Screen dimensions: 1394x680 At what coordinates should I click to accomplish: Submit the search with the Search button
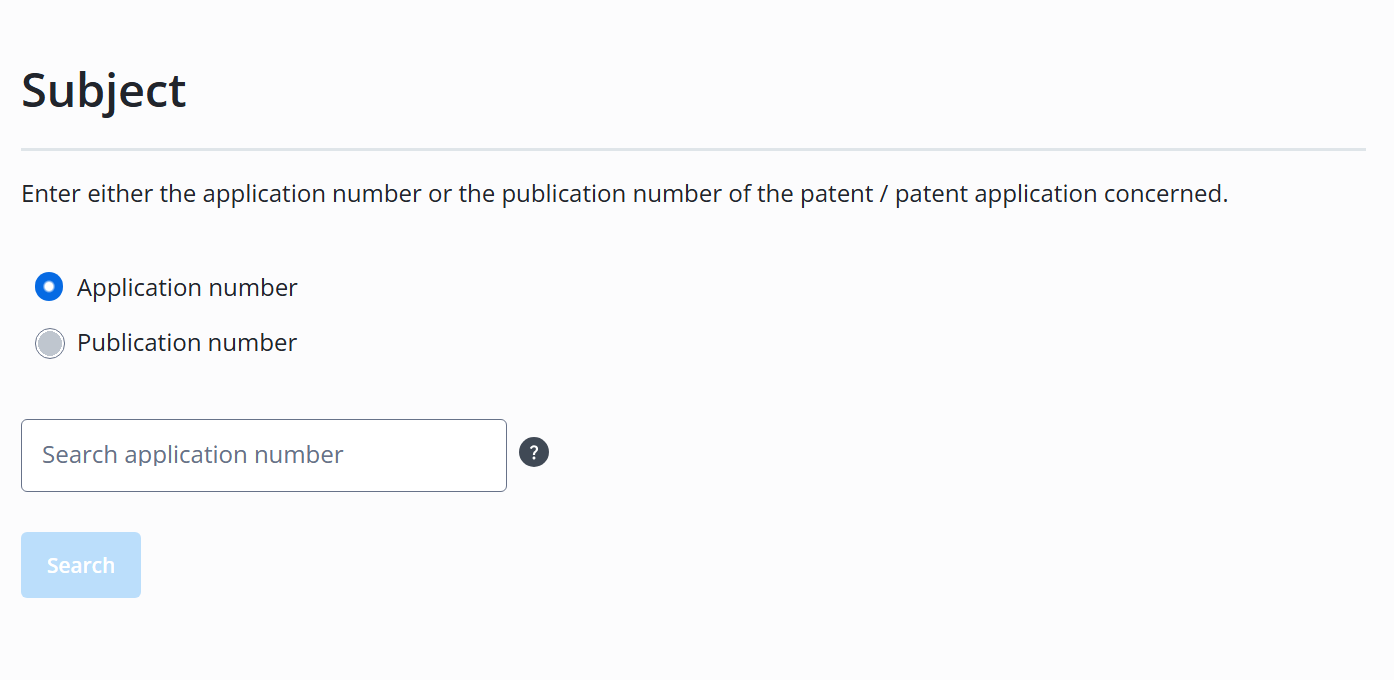[81, 565]
